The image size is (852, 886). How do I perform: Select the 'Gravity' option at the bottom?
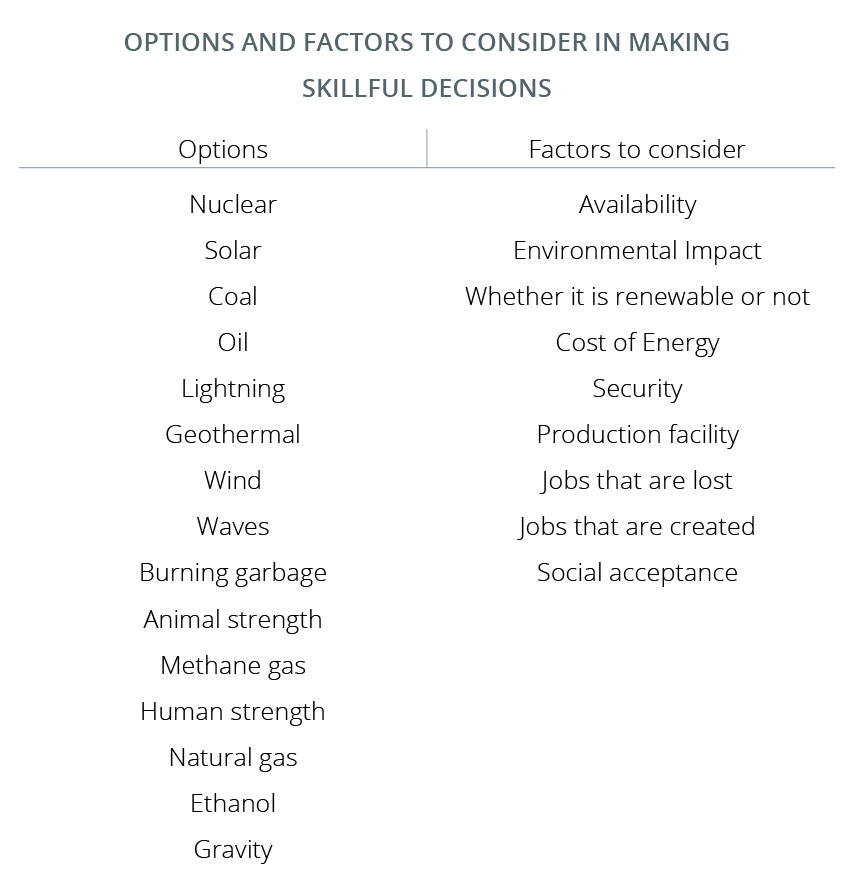233,850
